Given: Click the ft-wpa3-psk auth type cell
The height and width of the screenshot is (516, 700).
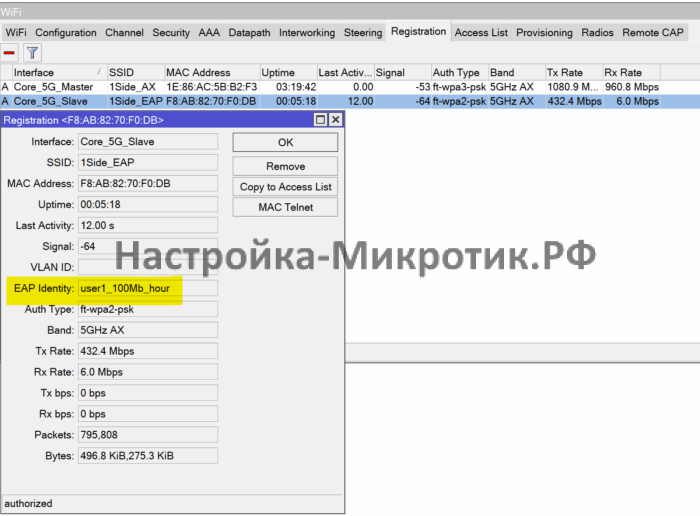Looking at the screenshot, I should pyautogui.click(x=459, y=87).
